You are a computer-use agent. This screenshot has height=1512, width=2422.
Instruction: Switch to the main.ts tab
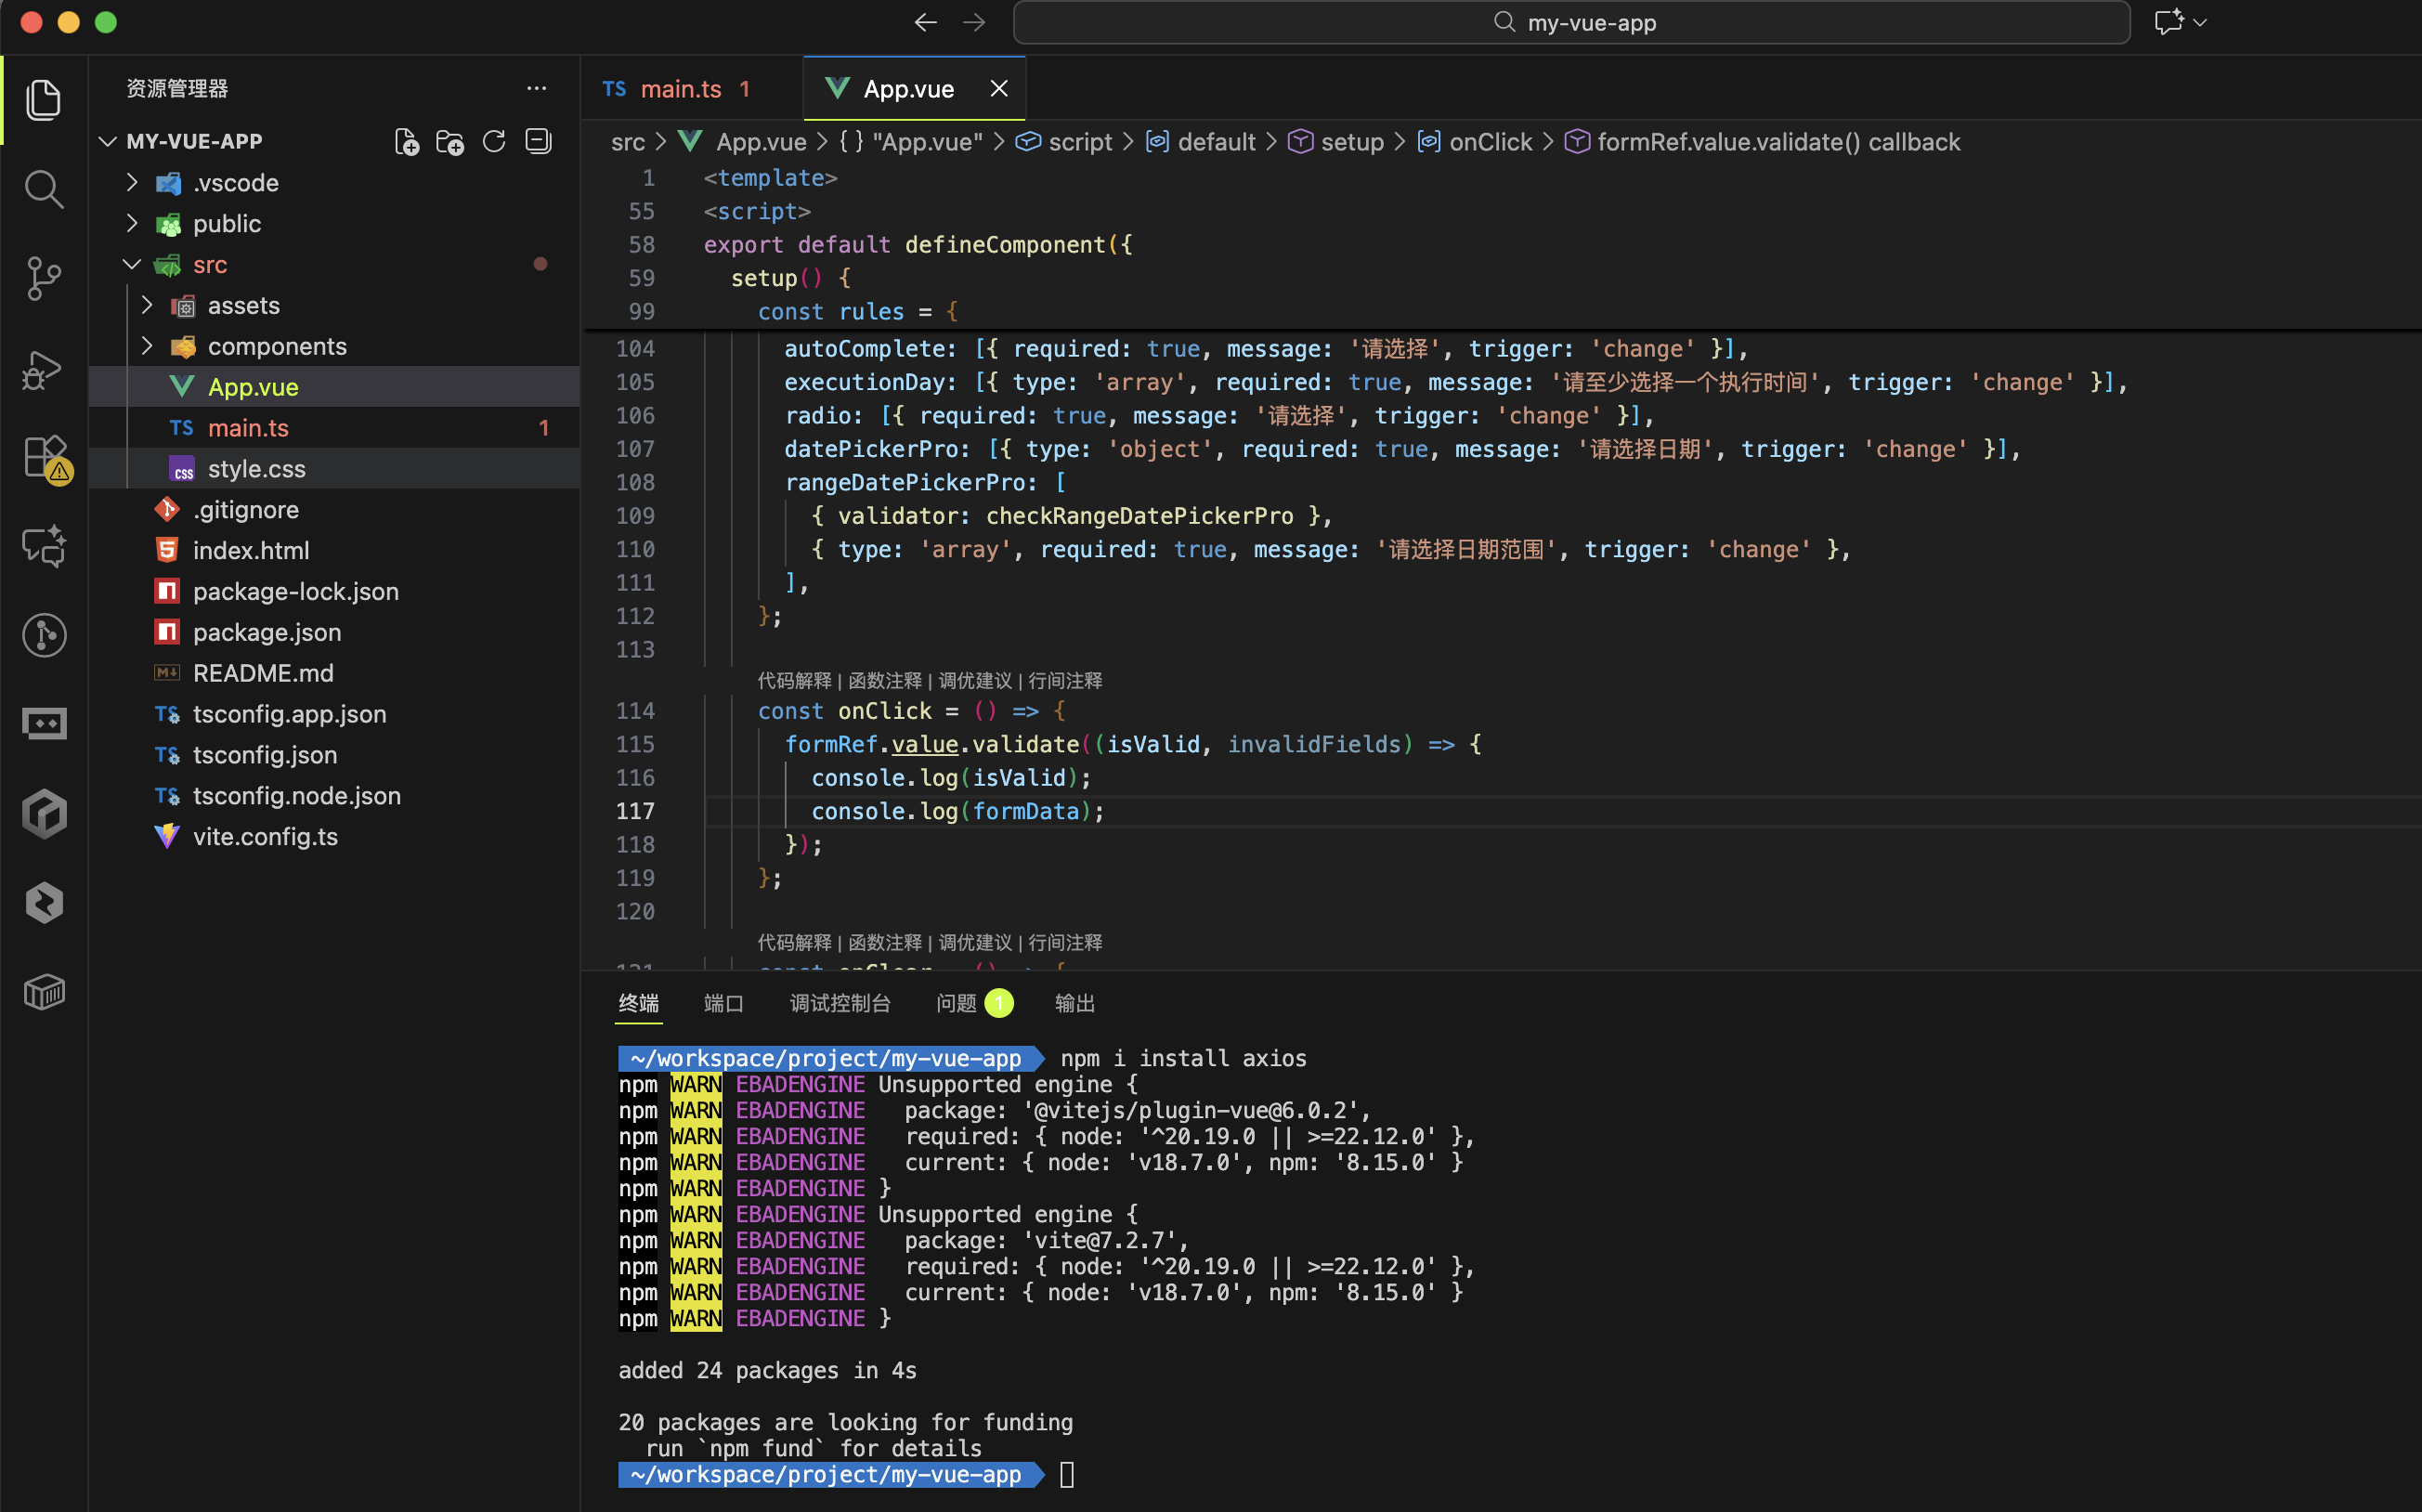pos(679,89)
